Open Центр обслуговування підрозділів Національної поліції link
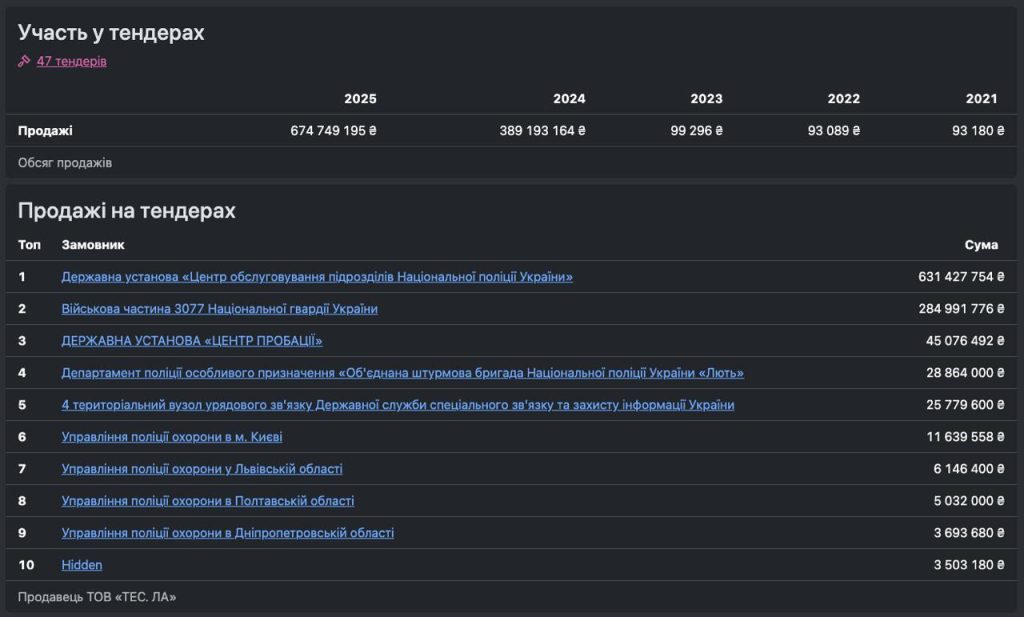Viewport: 1024px width, 617px height. click(x=317, y=277)
